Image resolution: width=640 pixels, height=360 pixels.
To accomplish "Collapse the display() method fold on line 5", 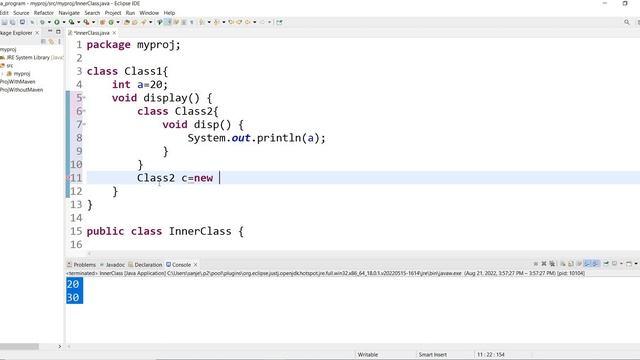I will click(84, 98).
